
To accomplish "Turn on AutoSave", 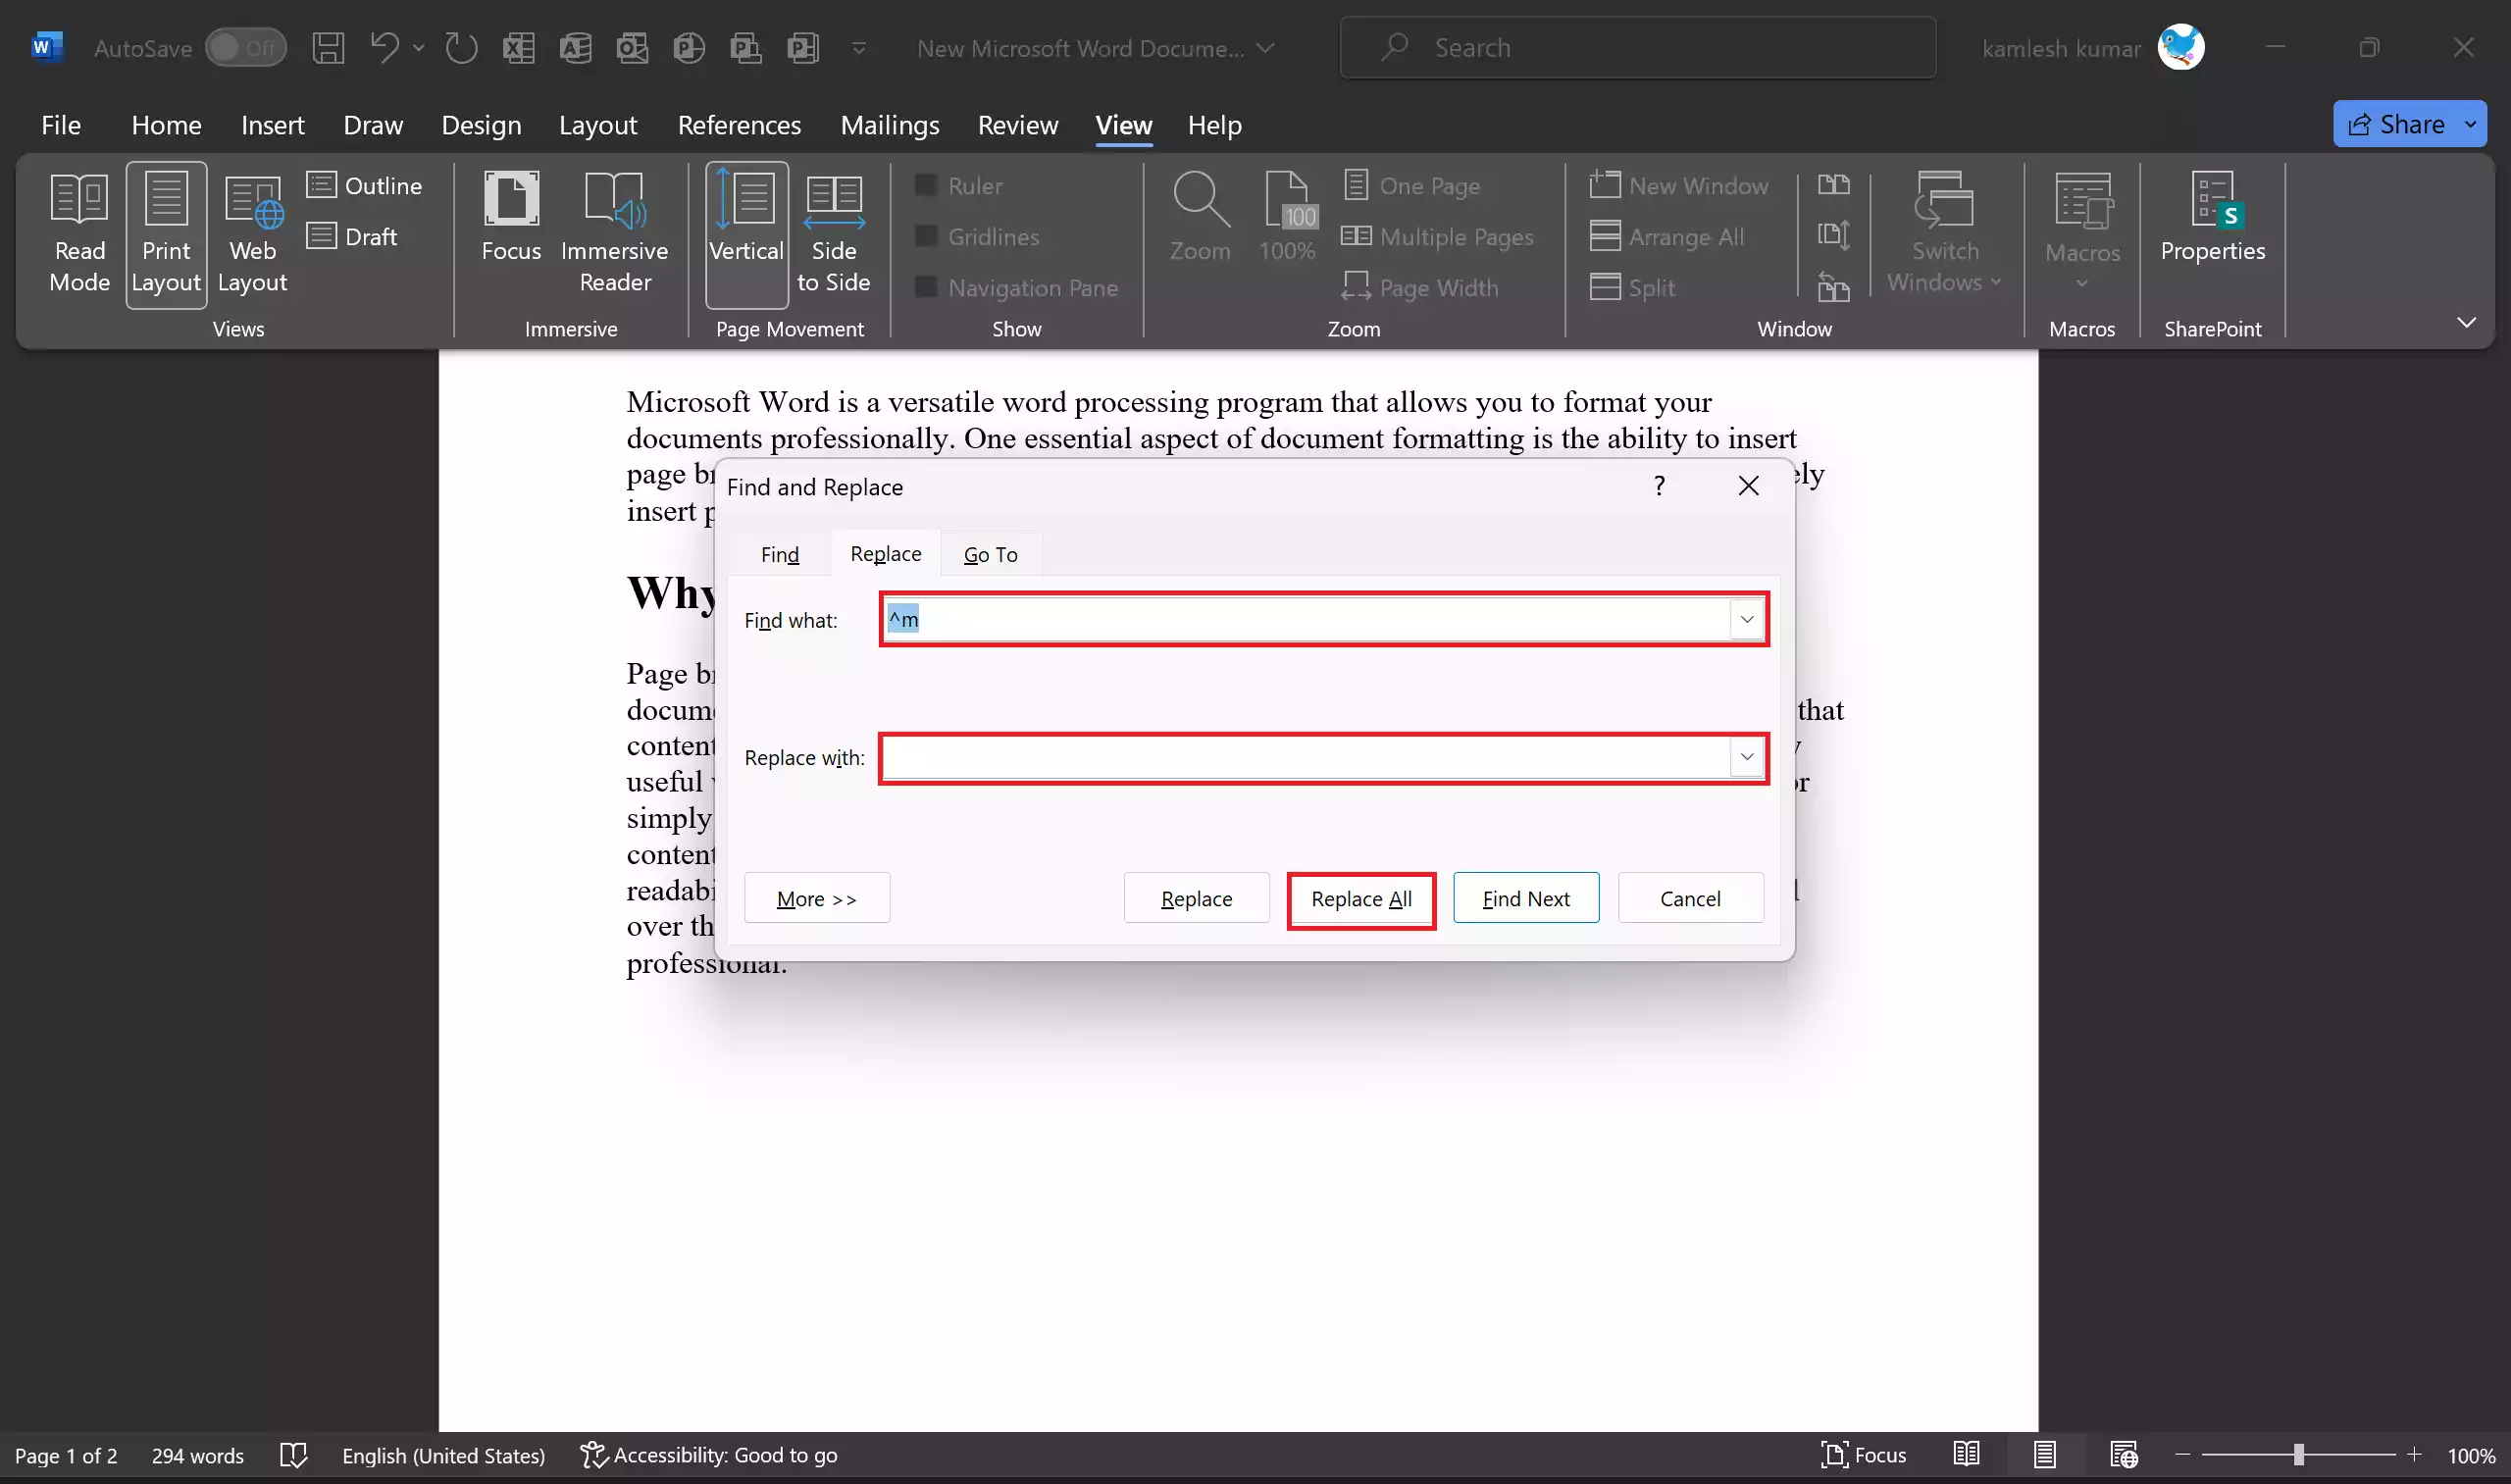I will coord(245,47).
